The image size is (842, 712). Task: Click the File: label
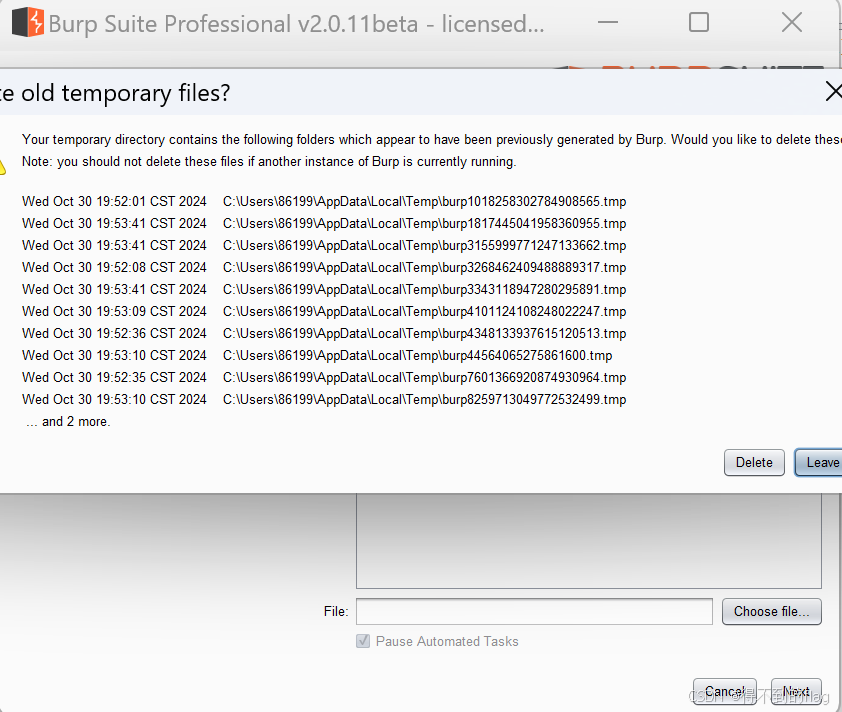pyautogui.click(x=336, y=612)
